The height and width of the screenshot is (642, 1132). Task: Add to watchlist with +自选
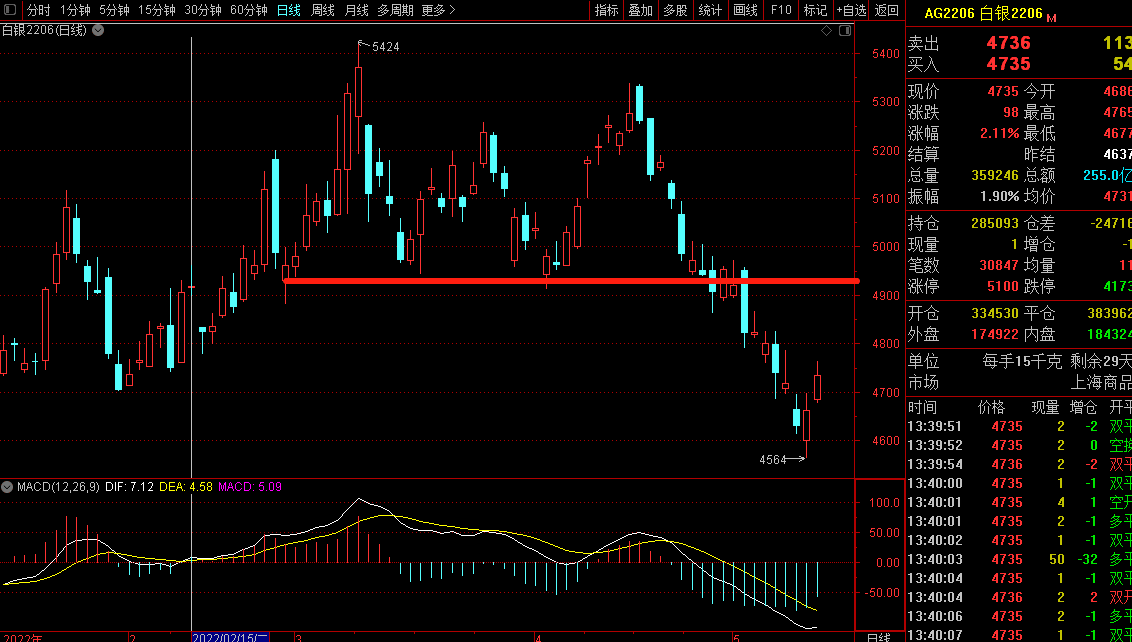coord(851,10)
